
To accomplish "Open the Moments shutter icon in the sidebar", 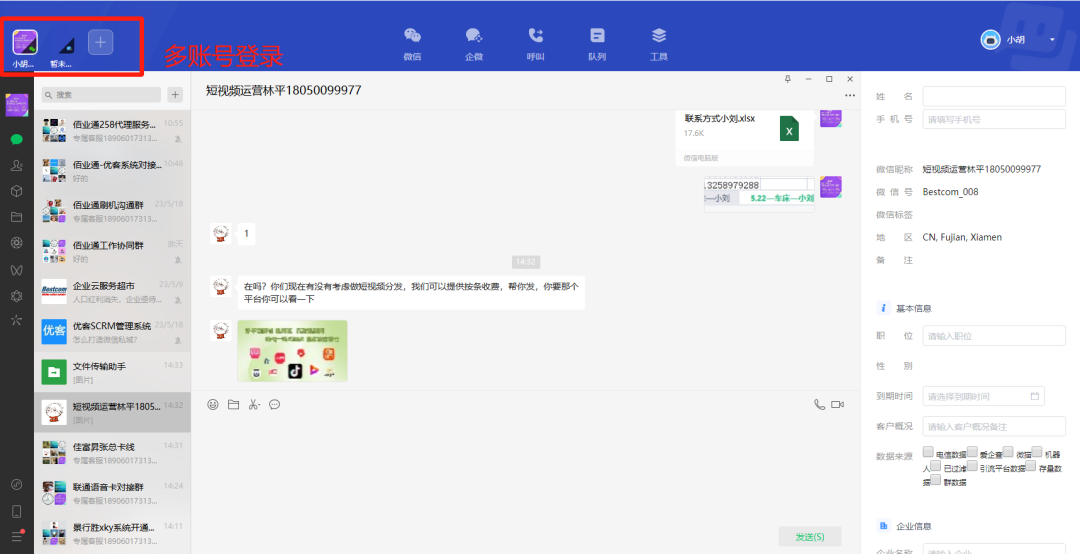I will click(x=17, y=243).
